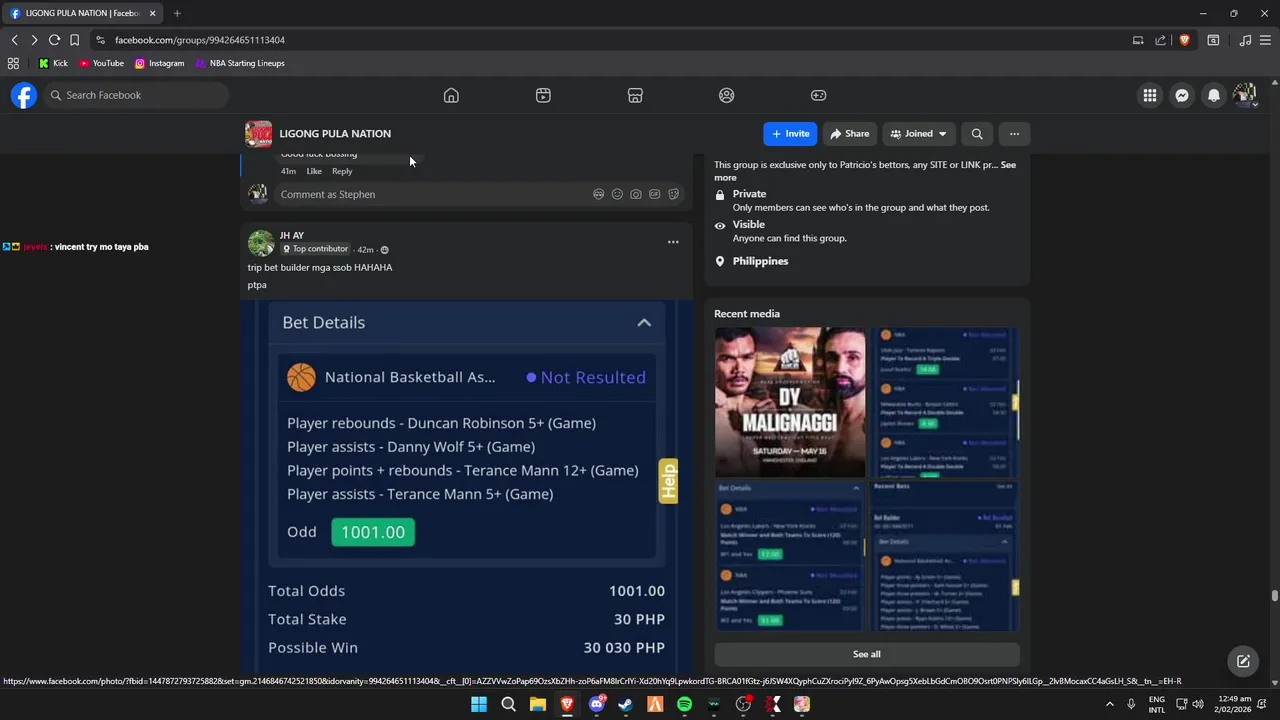Reload the page
The image size is (1280, 720).
point(54,40)
